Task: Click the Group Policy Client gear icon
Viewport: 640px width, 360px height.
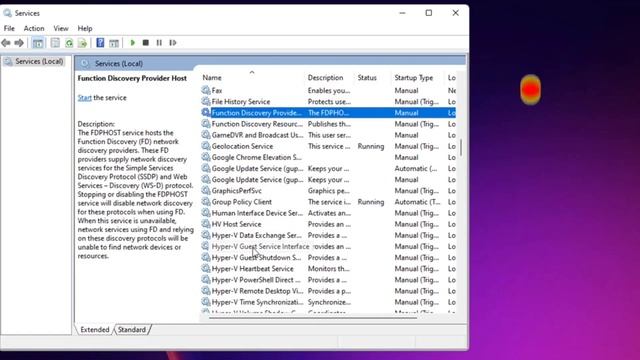Action: tap(206, 202)
